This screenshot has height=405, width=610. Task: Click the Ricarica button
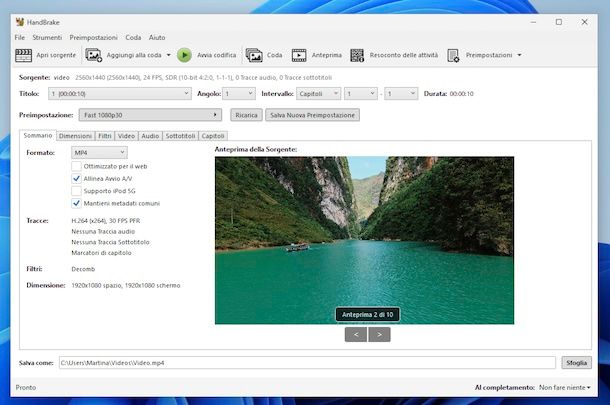click(246, 115)
